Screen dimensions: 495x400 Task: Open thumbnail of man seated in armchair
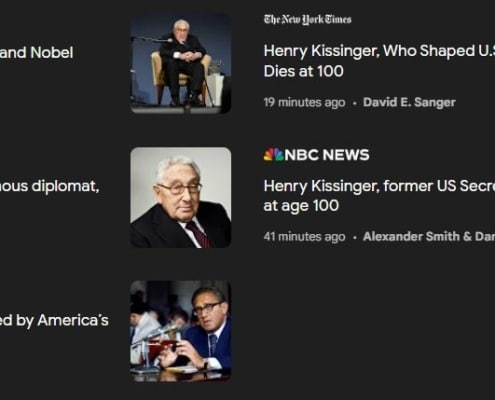(x=181, y=63)
